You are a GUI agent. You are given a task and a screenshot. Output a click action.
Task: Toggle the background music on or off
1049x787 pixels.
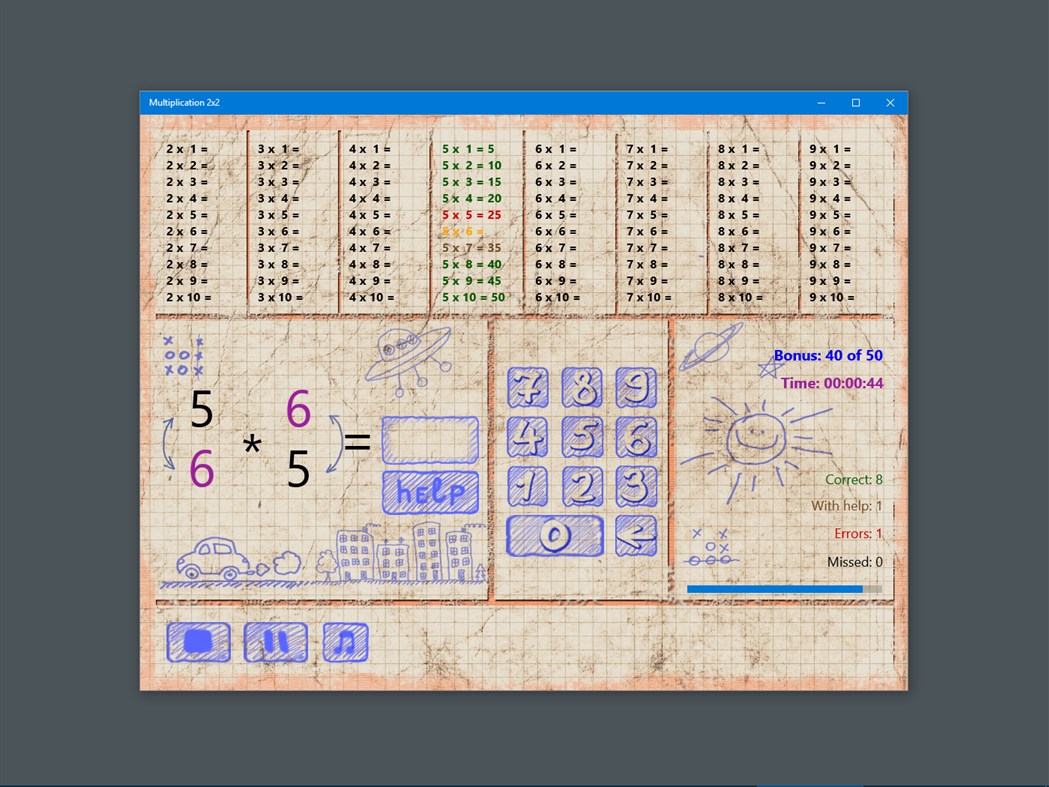point(344,641)
